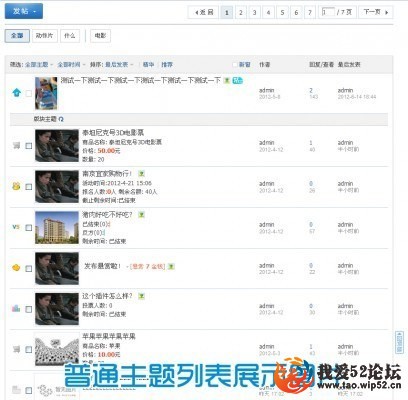Expand the 全部主题 filter dropdown

[x=39, y=65]
